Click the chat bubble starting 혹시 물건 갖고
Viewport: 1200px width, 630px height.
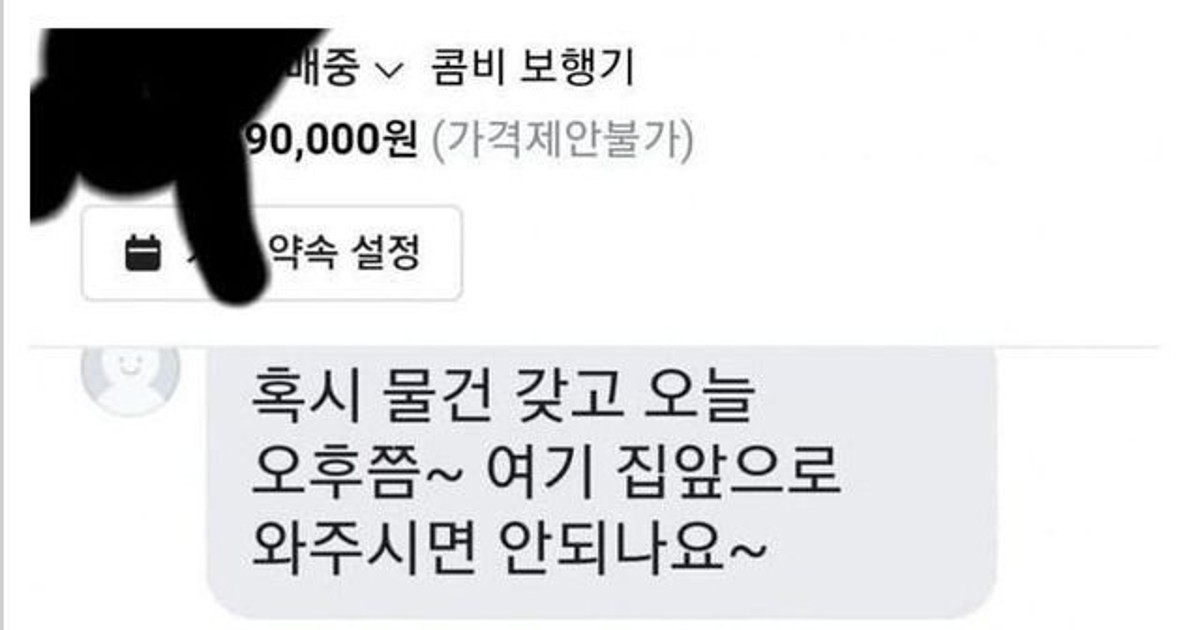[x=602, y=481]
